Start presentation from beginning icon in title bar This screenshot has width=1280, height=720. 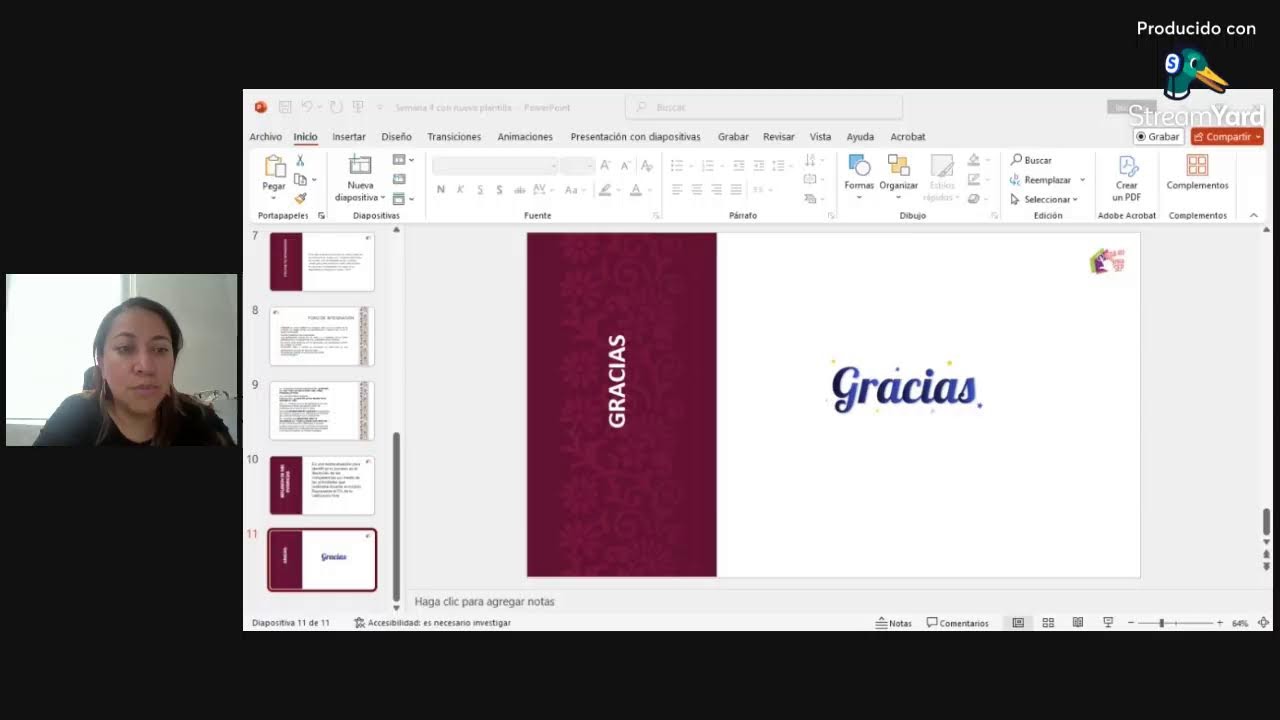point(358,107)
